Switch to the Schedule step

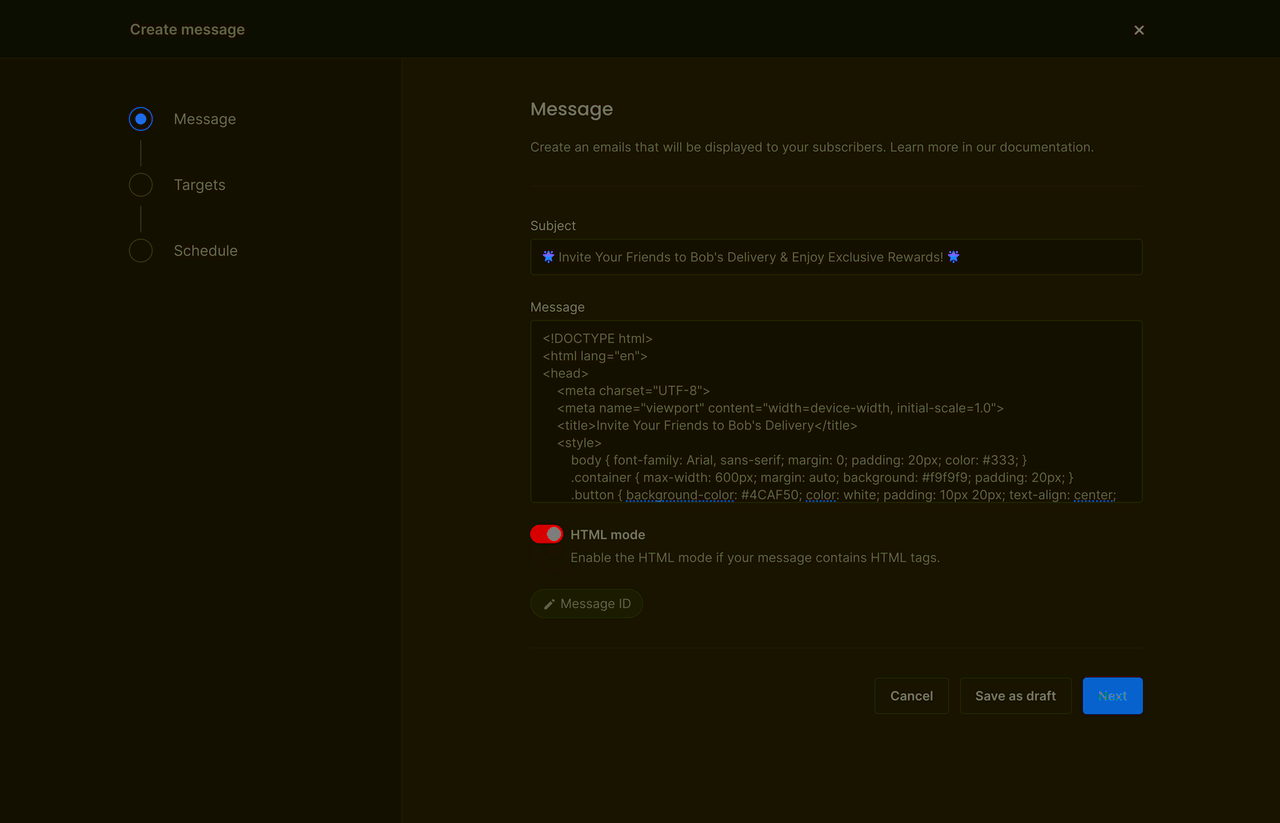point(205,250)
